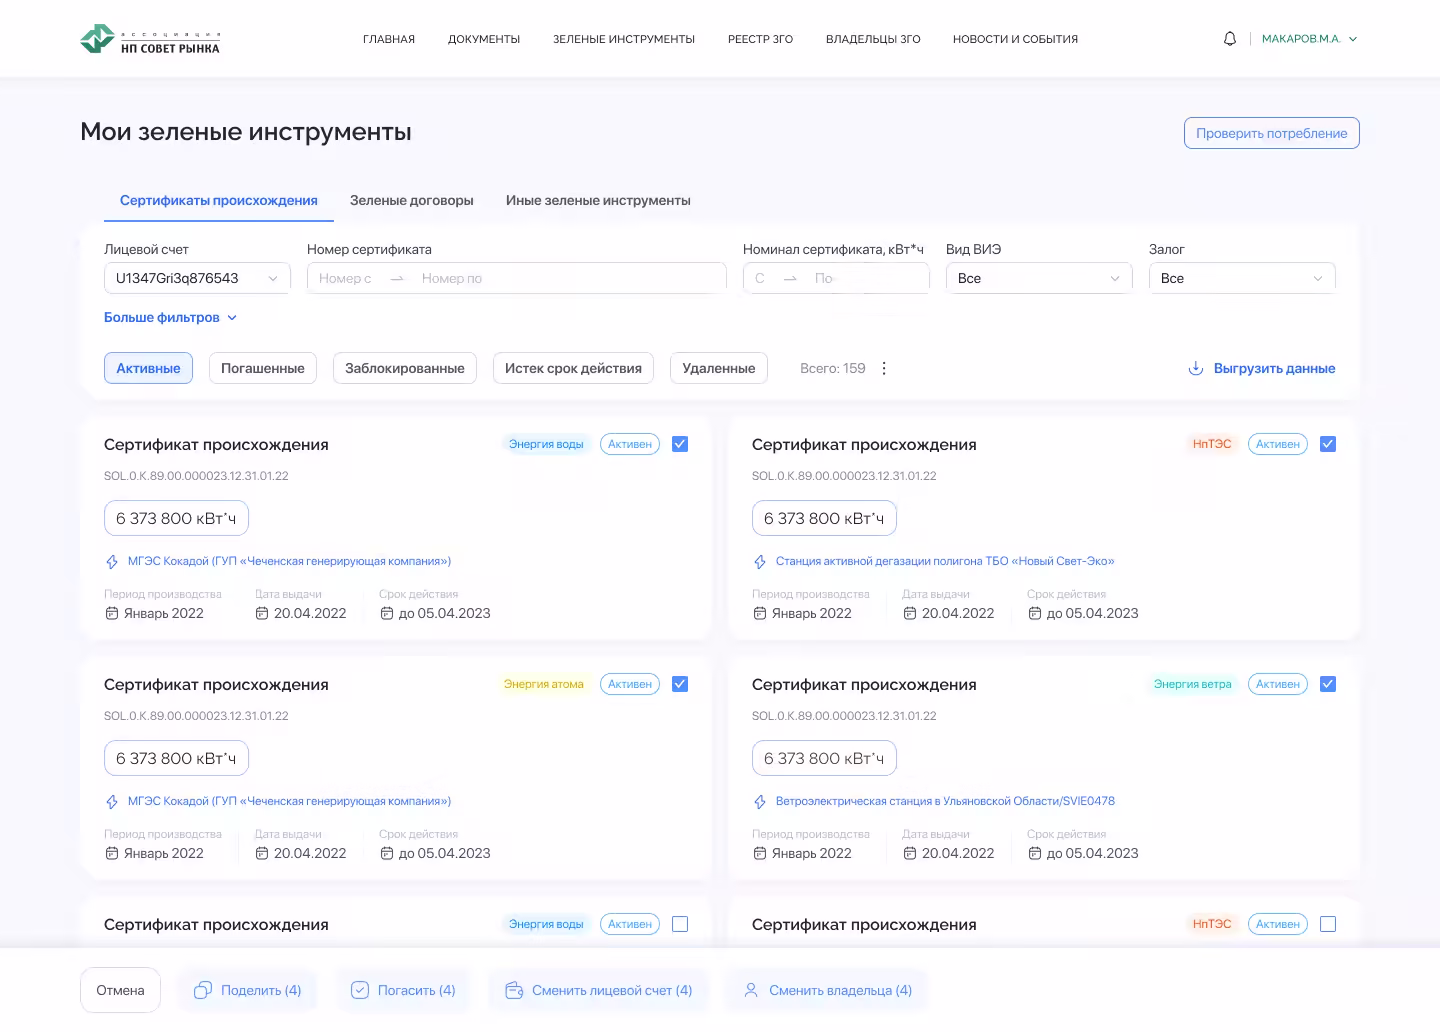This screenshot has width=1440, height=1032.
Task: Click the download icon for Выгрузить данные
Action: pyautogui.click(x=1195, y=368)
